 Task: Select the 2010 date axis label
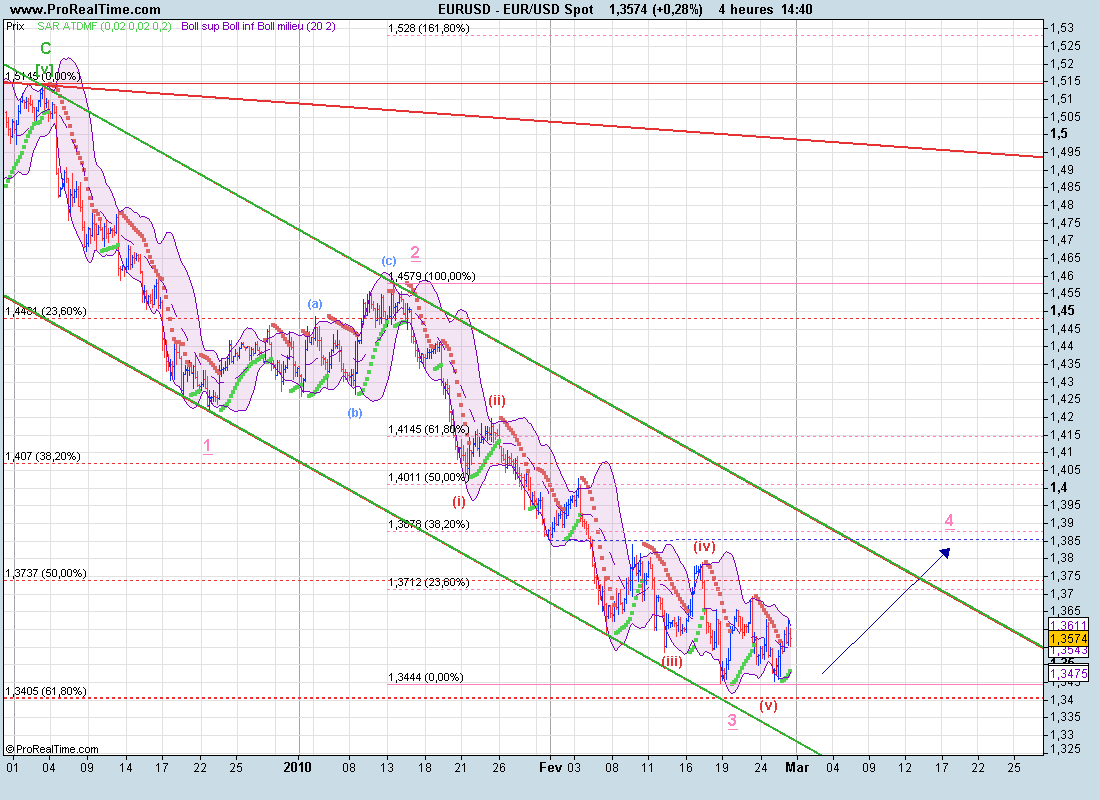coord(297,768)
